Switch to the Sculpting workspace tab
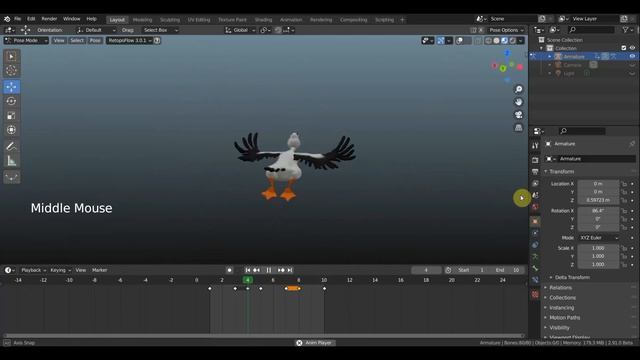This screenshot has width=640, height=360. coord(170,20)
